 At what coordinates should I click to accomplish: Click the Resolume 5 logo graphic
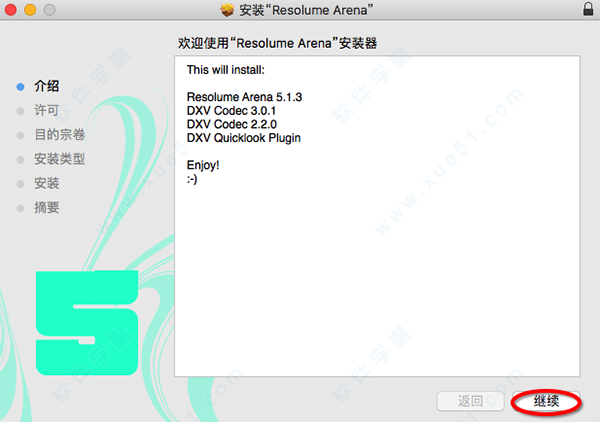tap(87, 323)
